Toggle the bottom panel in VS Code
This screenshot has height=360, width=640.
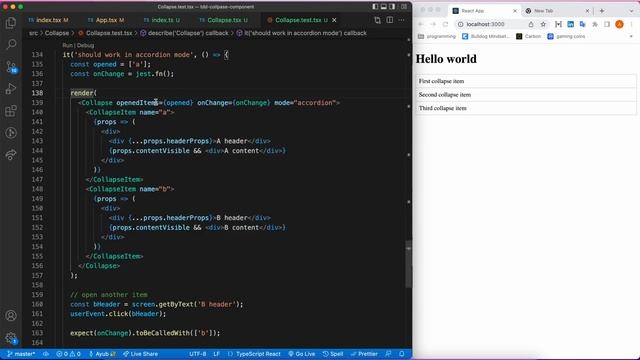(384, 7)
